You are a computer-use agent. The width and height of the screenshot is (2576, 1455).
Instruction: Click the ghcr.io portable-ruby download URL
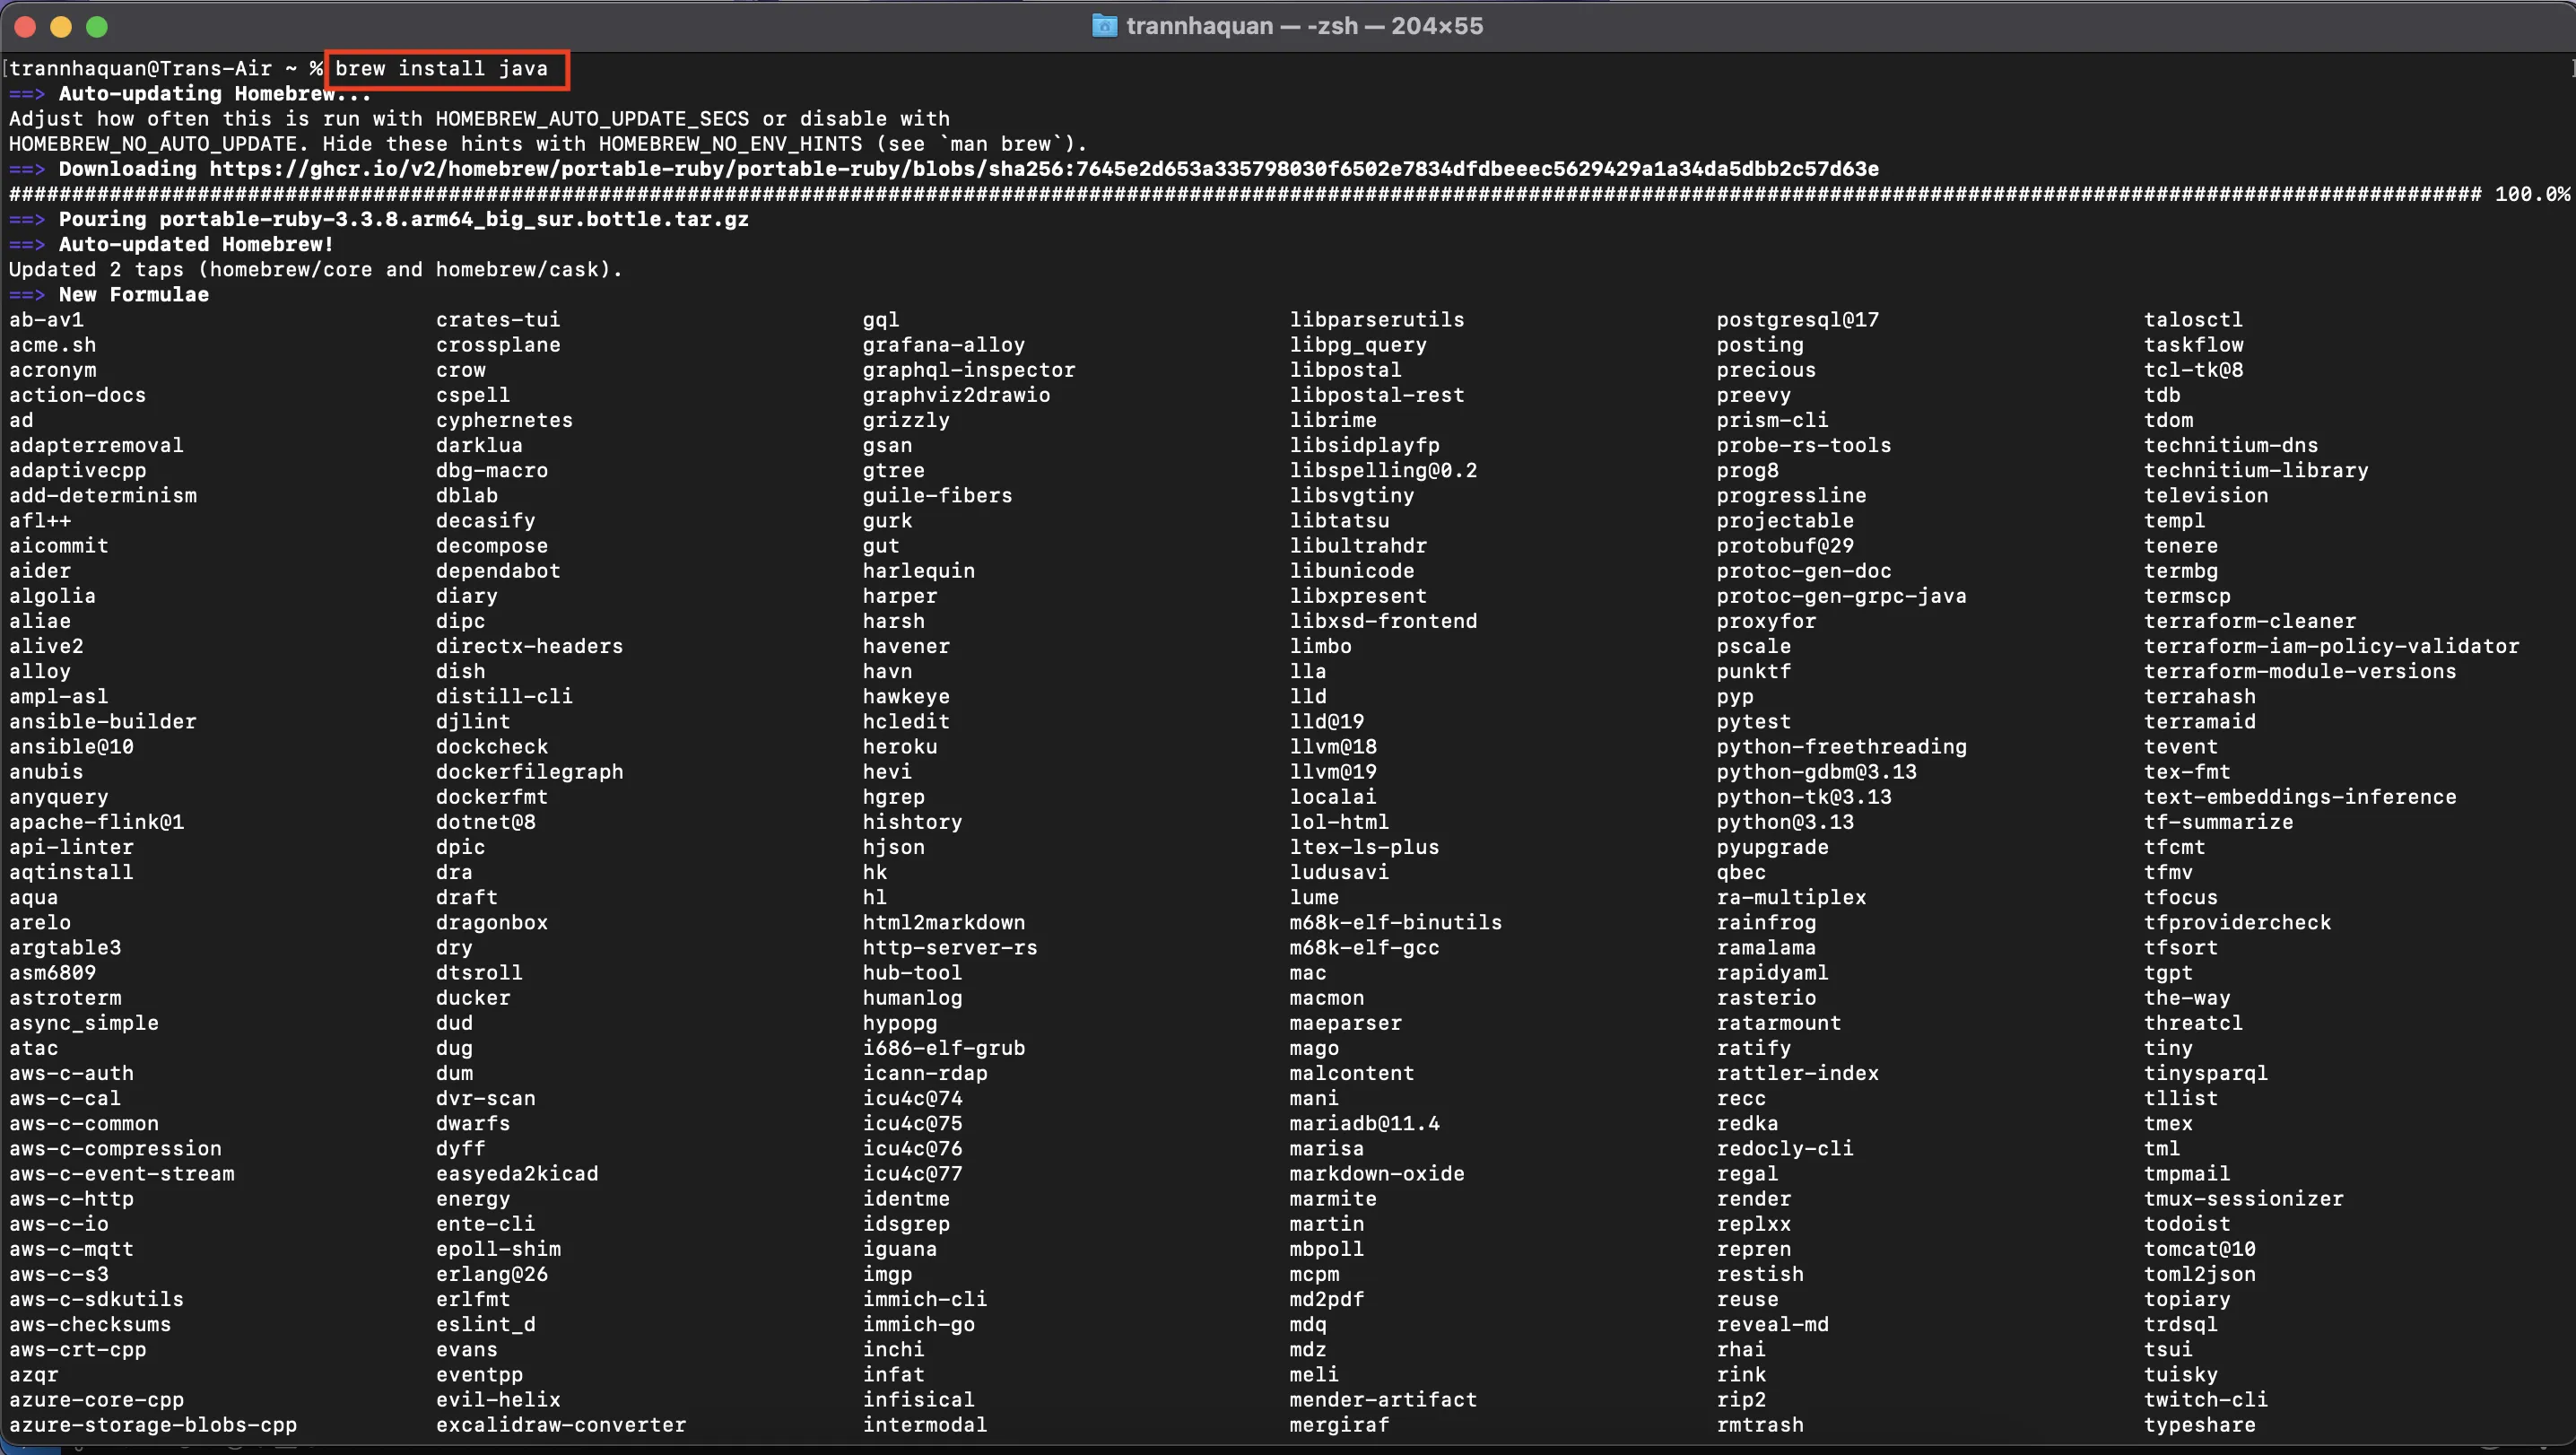click(x=1043, y=169)
